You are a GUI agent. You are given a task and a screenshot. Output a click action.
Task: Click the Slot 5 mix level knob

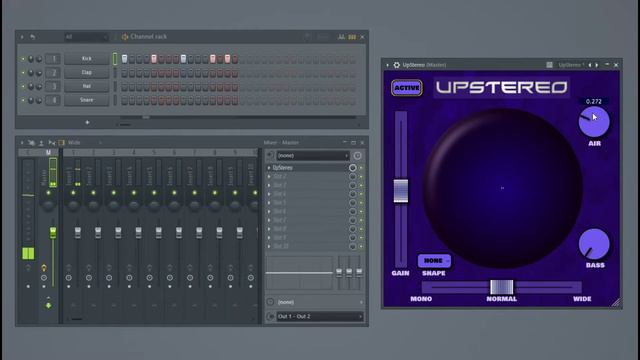click(x=353, y=203)
